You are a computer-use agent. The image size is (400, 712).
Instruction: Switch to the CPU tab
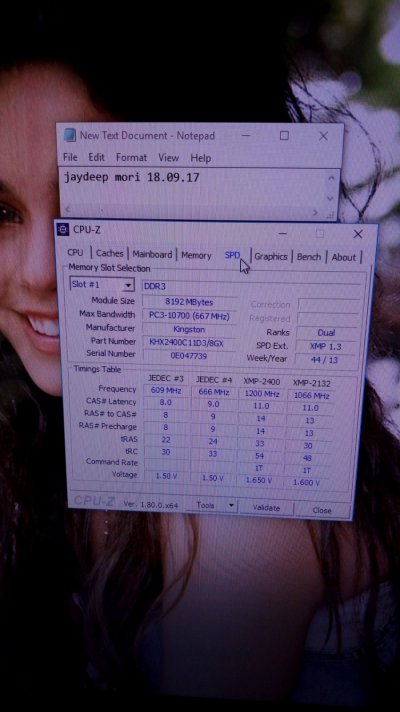click(75, 252)
